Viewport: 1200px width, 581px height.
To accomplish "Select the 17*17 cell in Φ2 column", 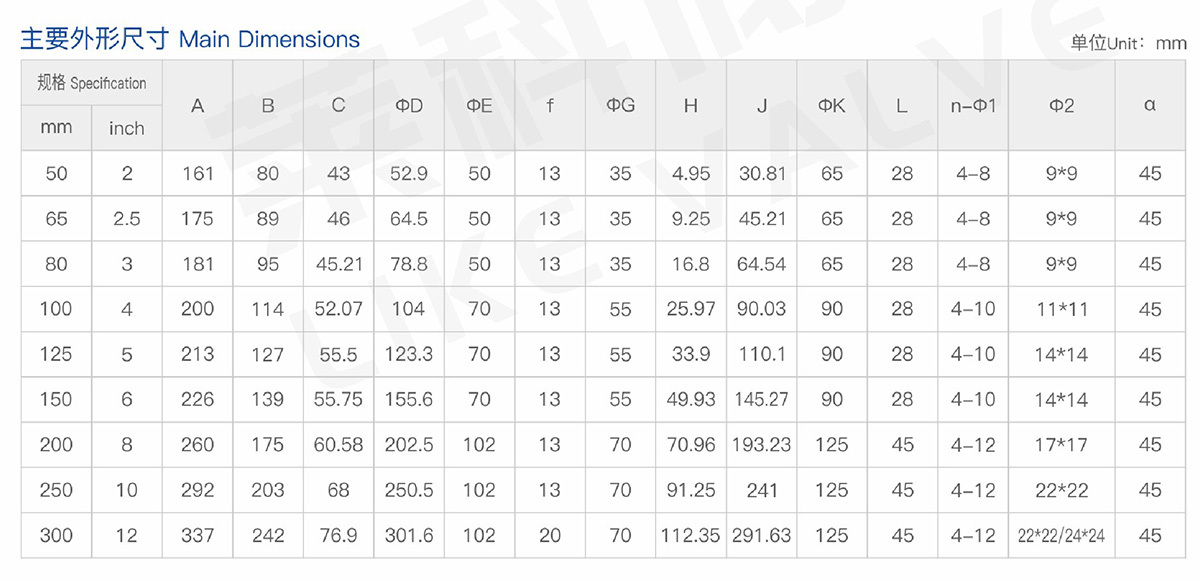I will point(1061,445).
